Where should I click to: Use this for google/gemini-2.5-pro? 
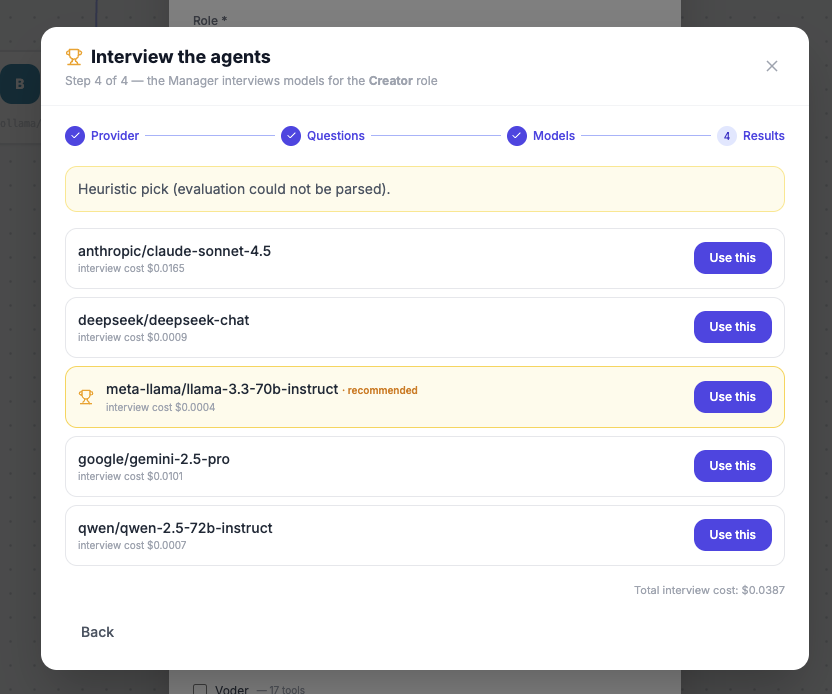click(x=732, y=466)
